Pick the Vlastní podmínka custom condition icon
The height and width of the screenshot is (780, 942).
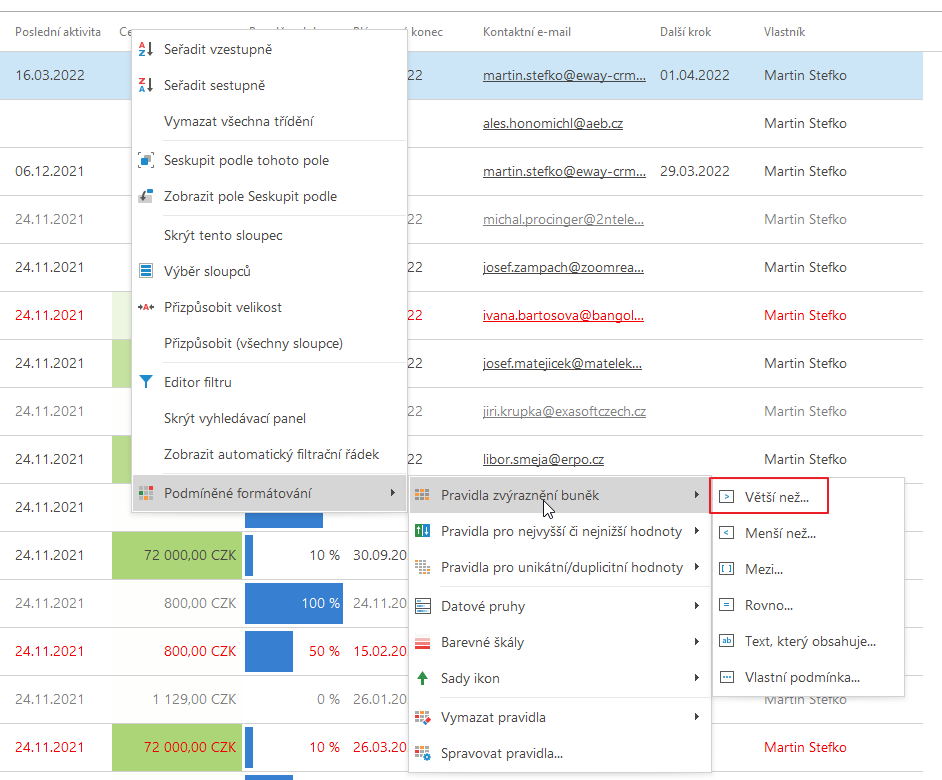[727, 677]
